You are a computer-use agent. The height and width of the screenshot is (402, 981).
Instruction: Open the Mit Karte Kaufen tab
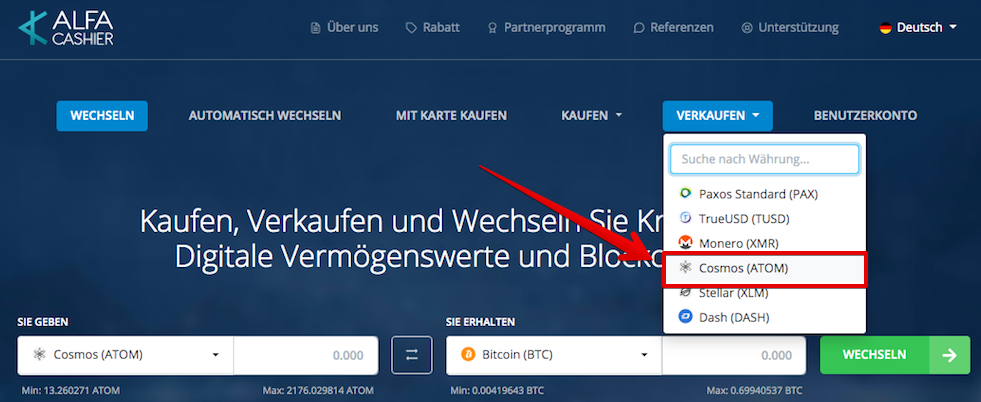pyautogui.click(x=451, y=116)
